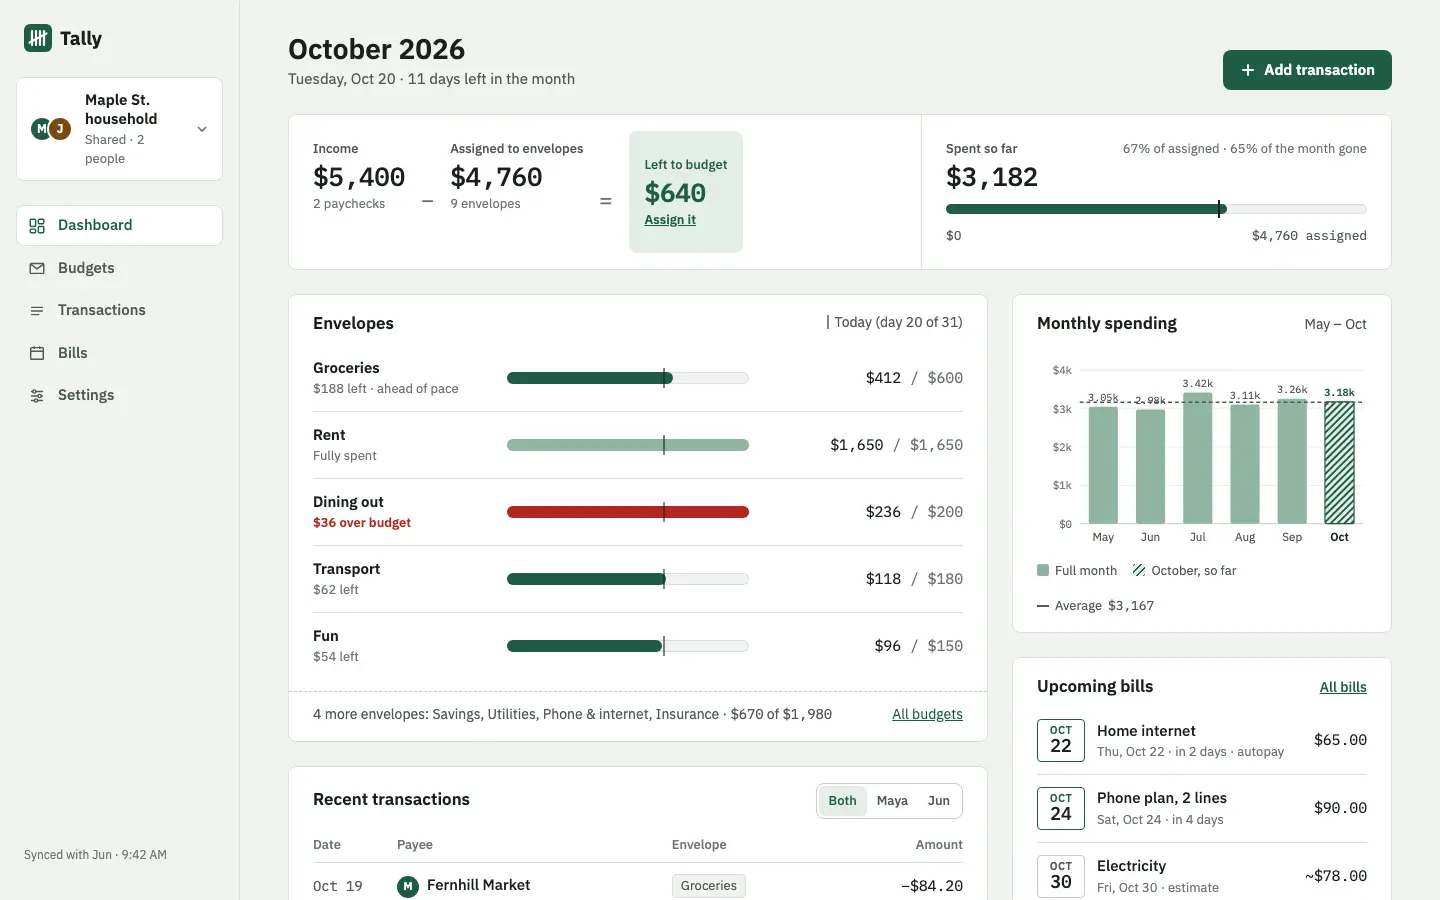Open the Dashboard page

120,226
